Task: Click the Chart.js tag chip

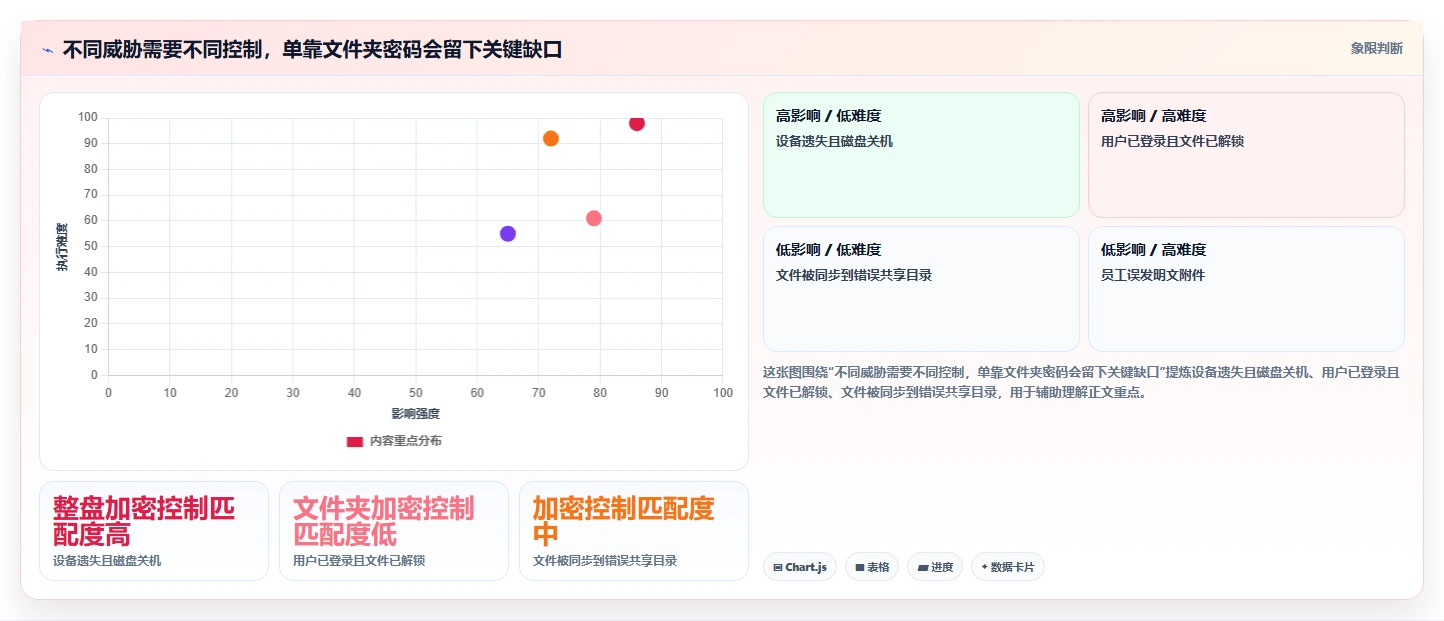Action: click(800, 567)
